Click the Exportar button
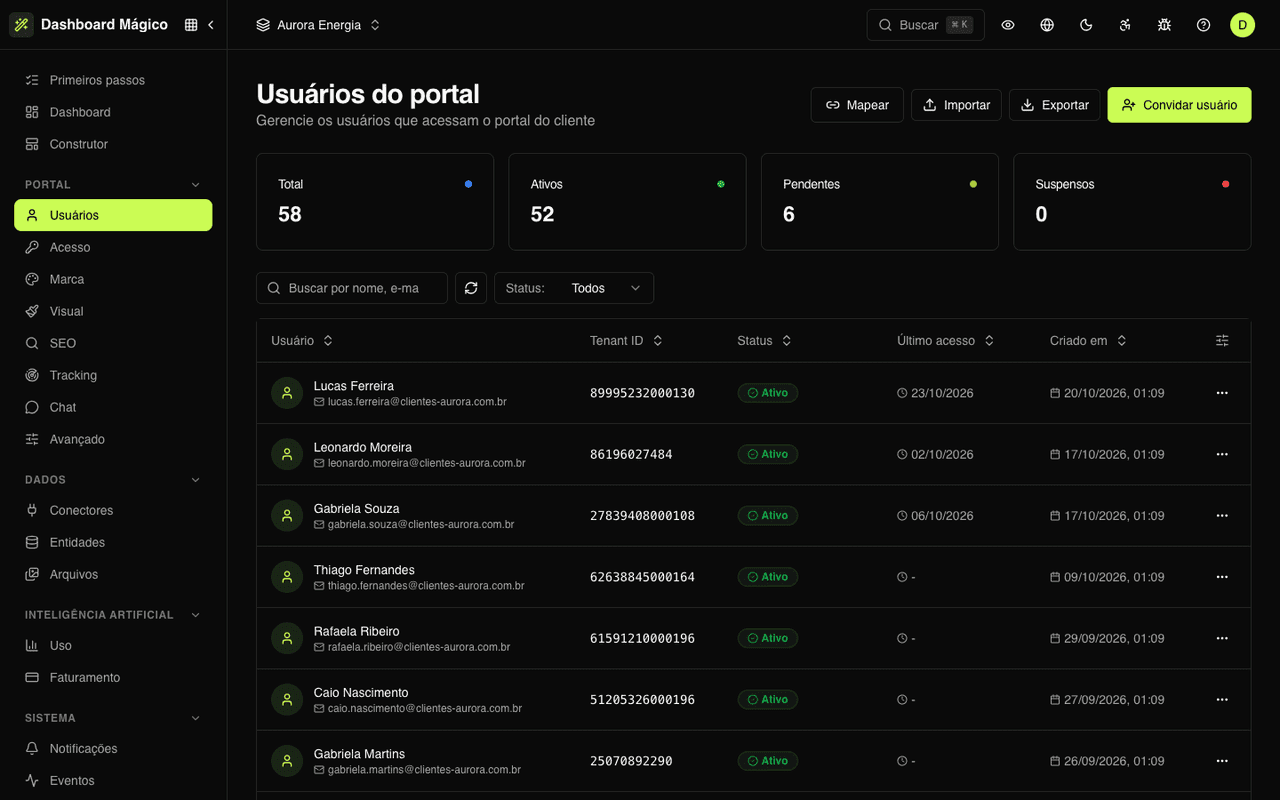This screenshot has height=800, width=1280. pyautogui.click(x=1055, y=105)
